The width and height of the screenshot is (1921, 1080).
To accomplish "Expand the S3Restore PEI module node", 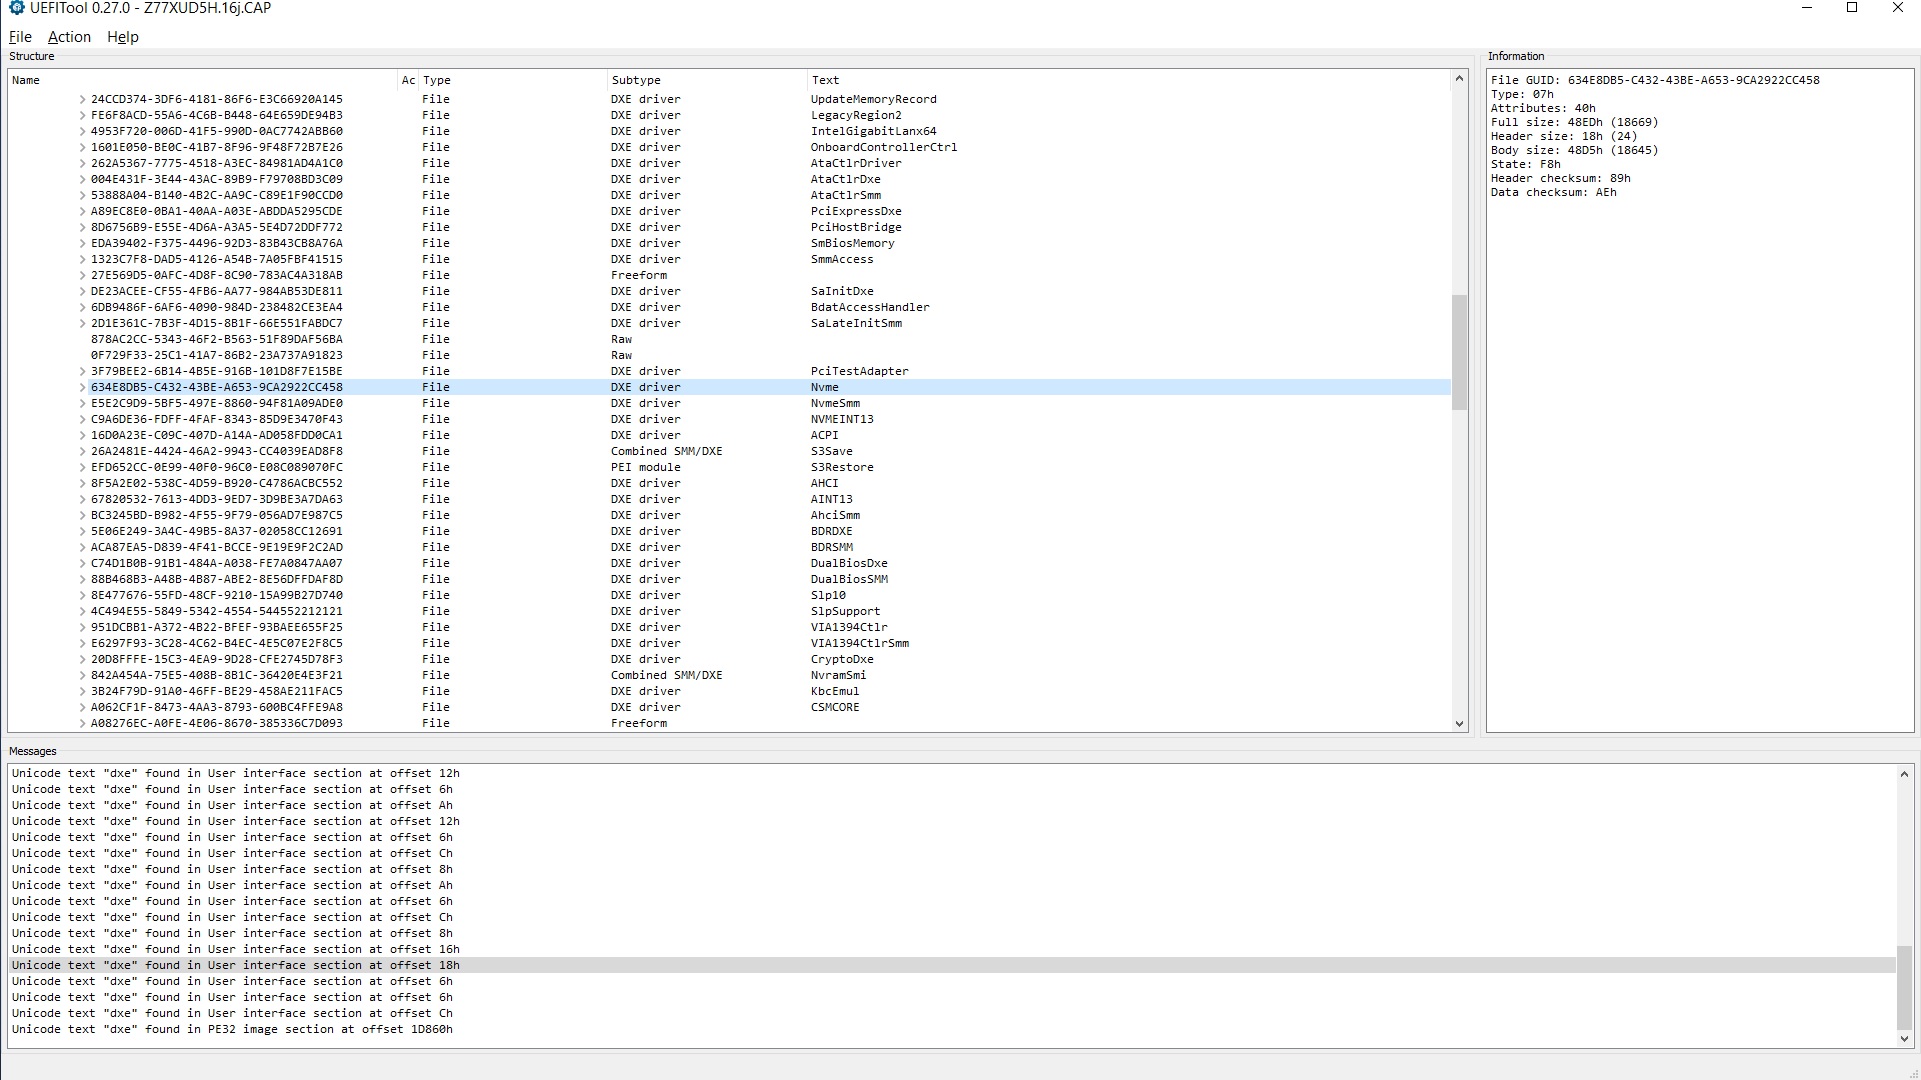I will coord(83,467).
